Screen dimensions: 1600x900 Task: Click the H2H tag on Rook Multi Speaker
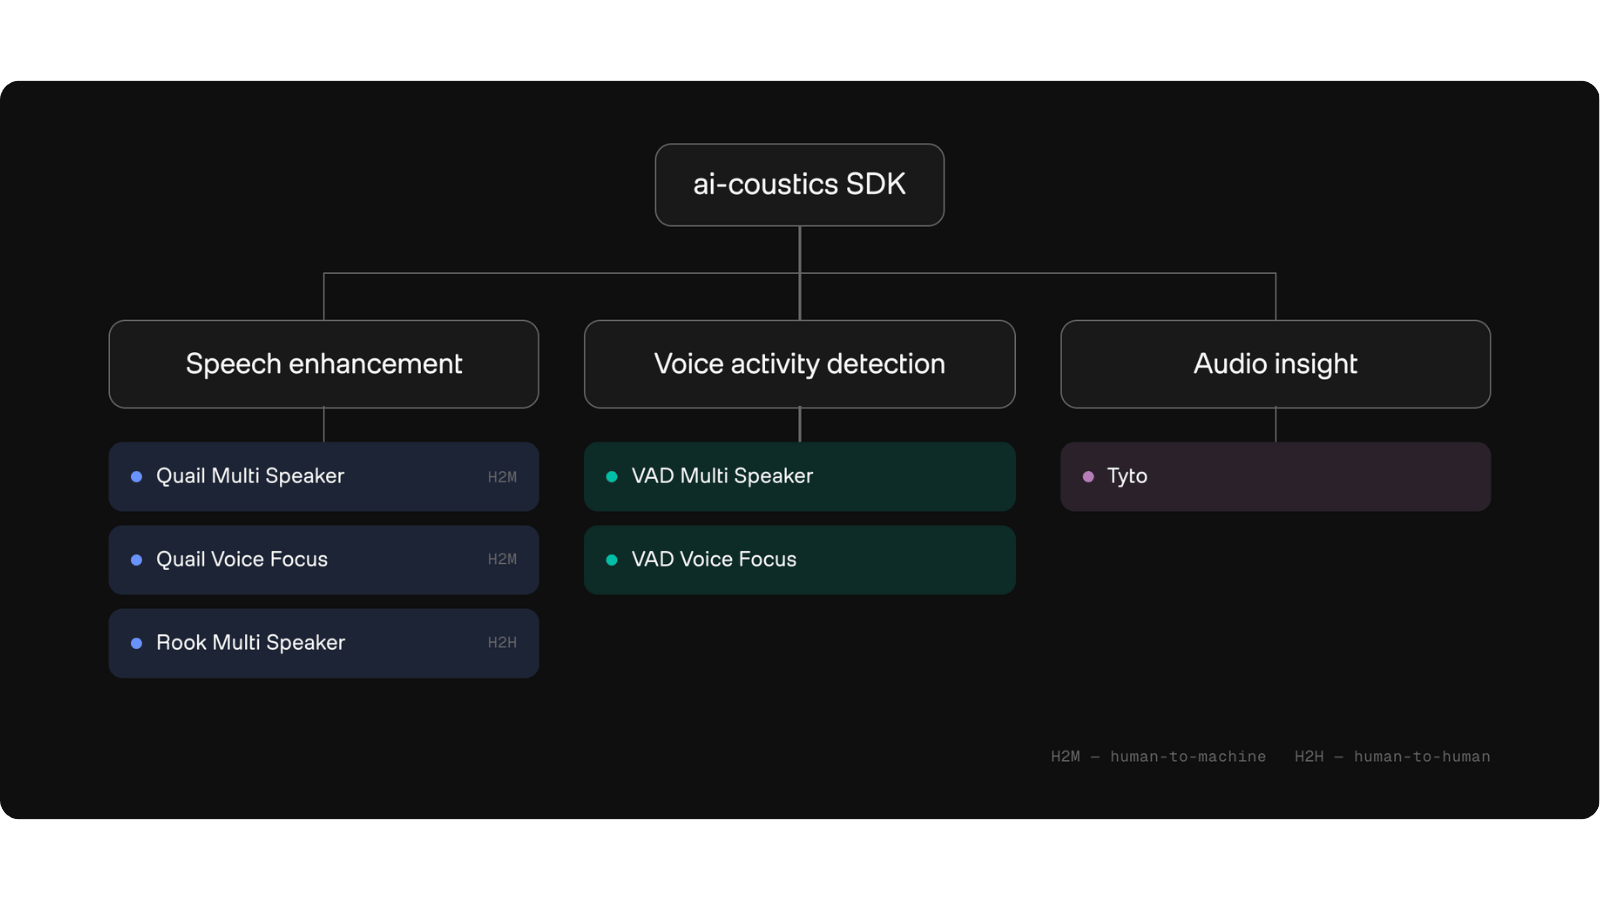[x=502, y=643]
